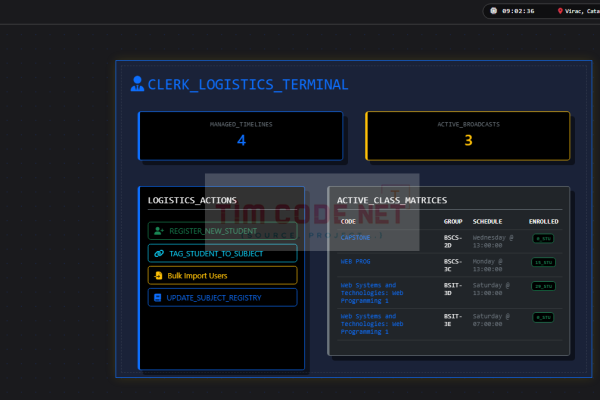
Task: Open the Web Systems class for BSIT-3D
Action: (x=372, y=293)
